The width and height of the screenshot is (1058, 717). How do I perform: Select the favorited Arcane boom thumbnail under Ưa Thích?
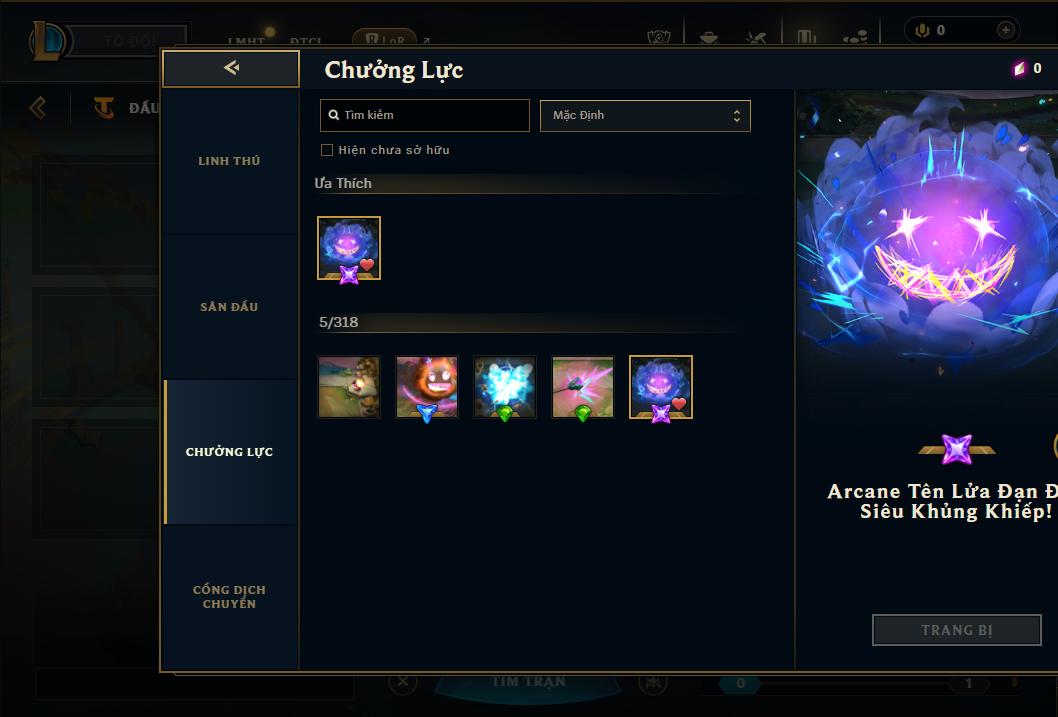coord(349,248)
